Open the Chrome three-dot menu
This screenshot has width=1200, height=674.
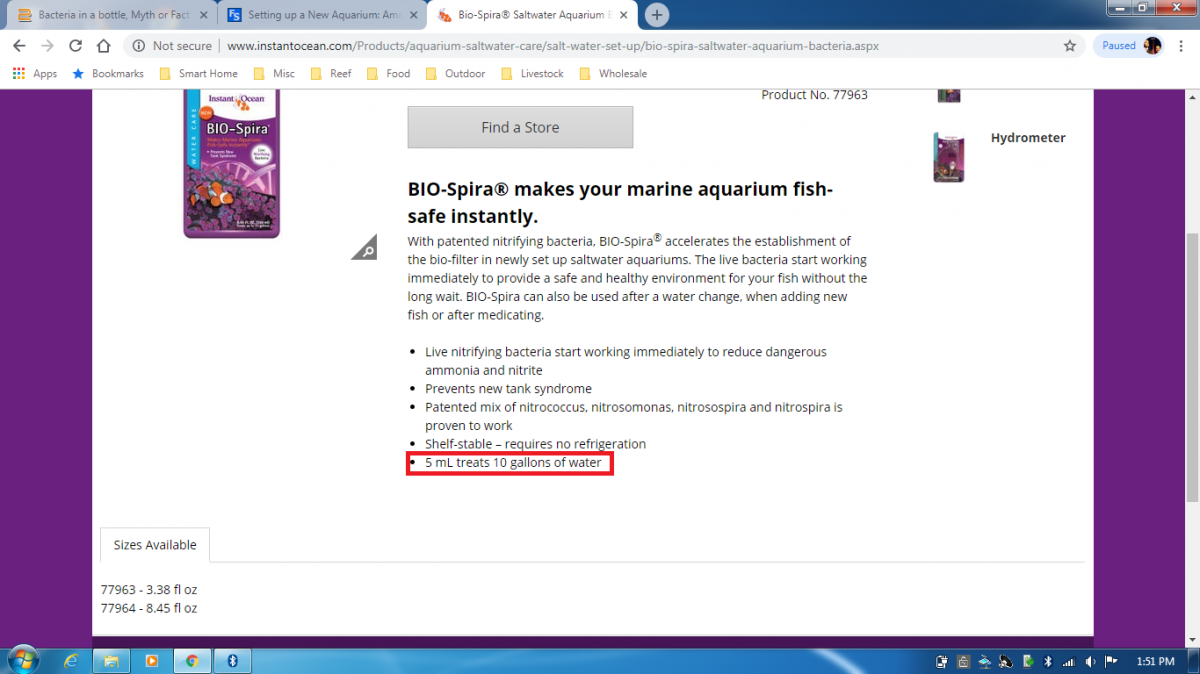pyautogui.click(x=1183, y=46)
